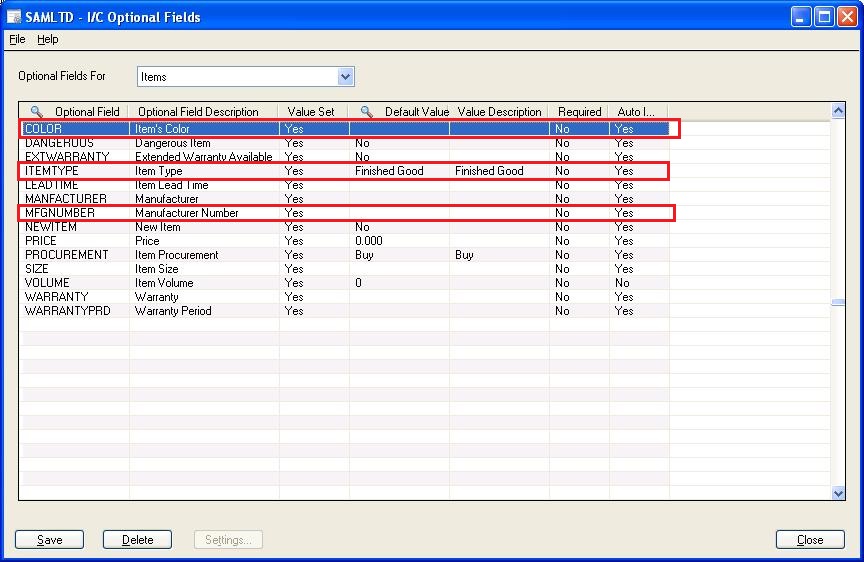The height and width of the screenshot is (562, 864).
Task: Select the SIZE optional field cell
Action: click(74, 269)
